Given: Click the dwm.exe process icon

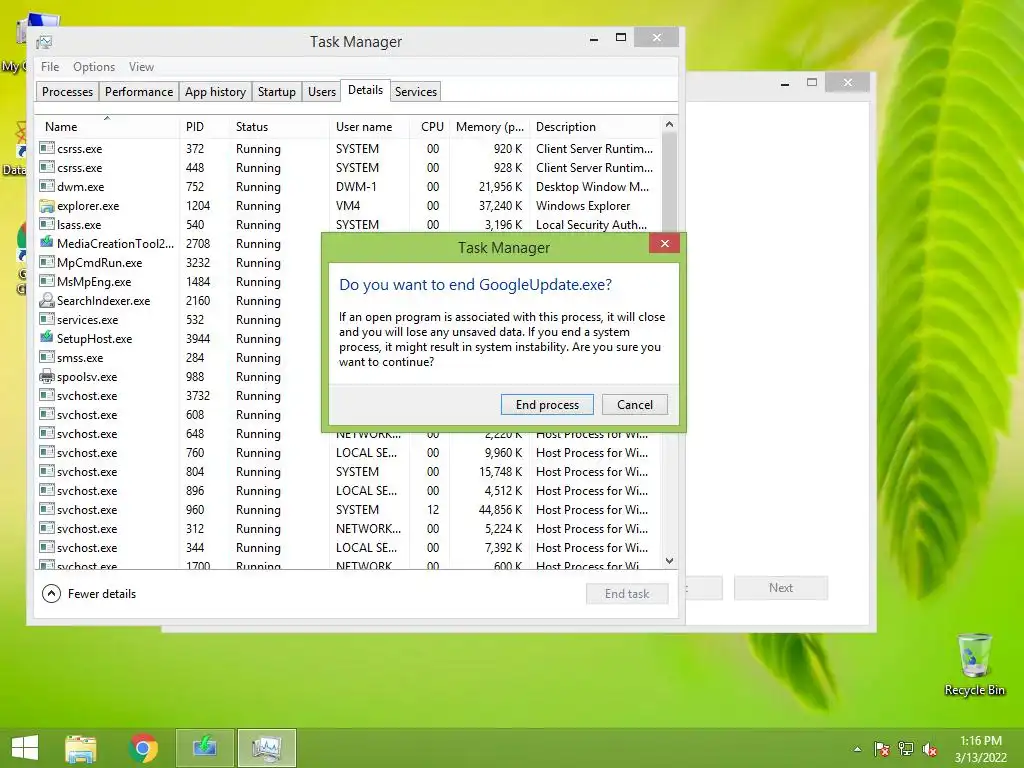Looking at the screenshot, I should [46, 187].
